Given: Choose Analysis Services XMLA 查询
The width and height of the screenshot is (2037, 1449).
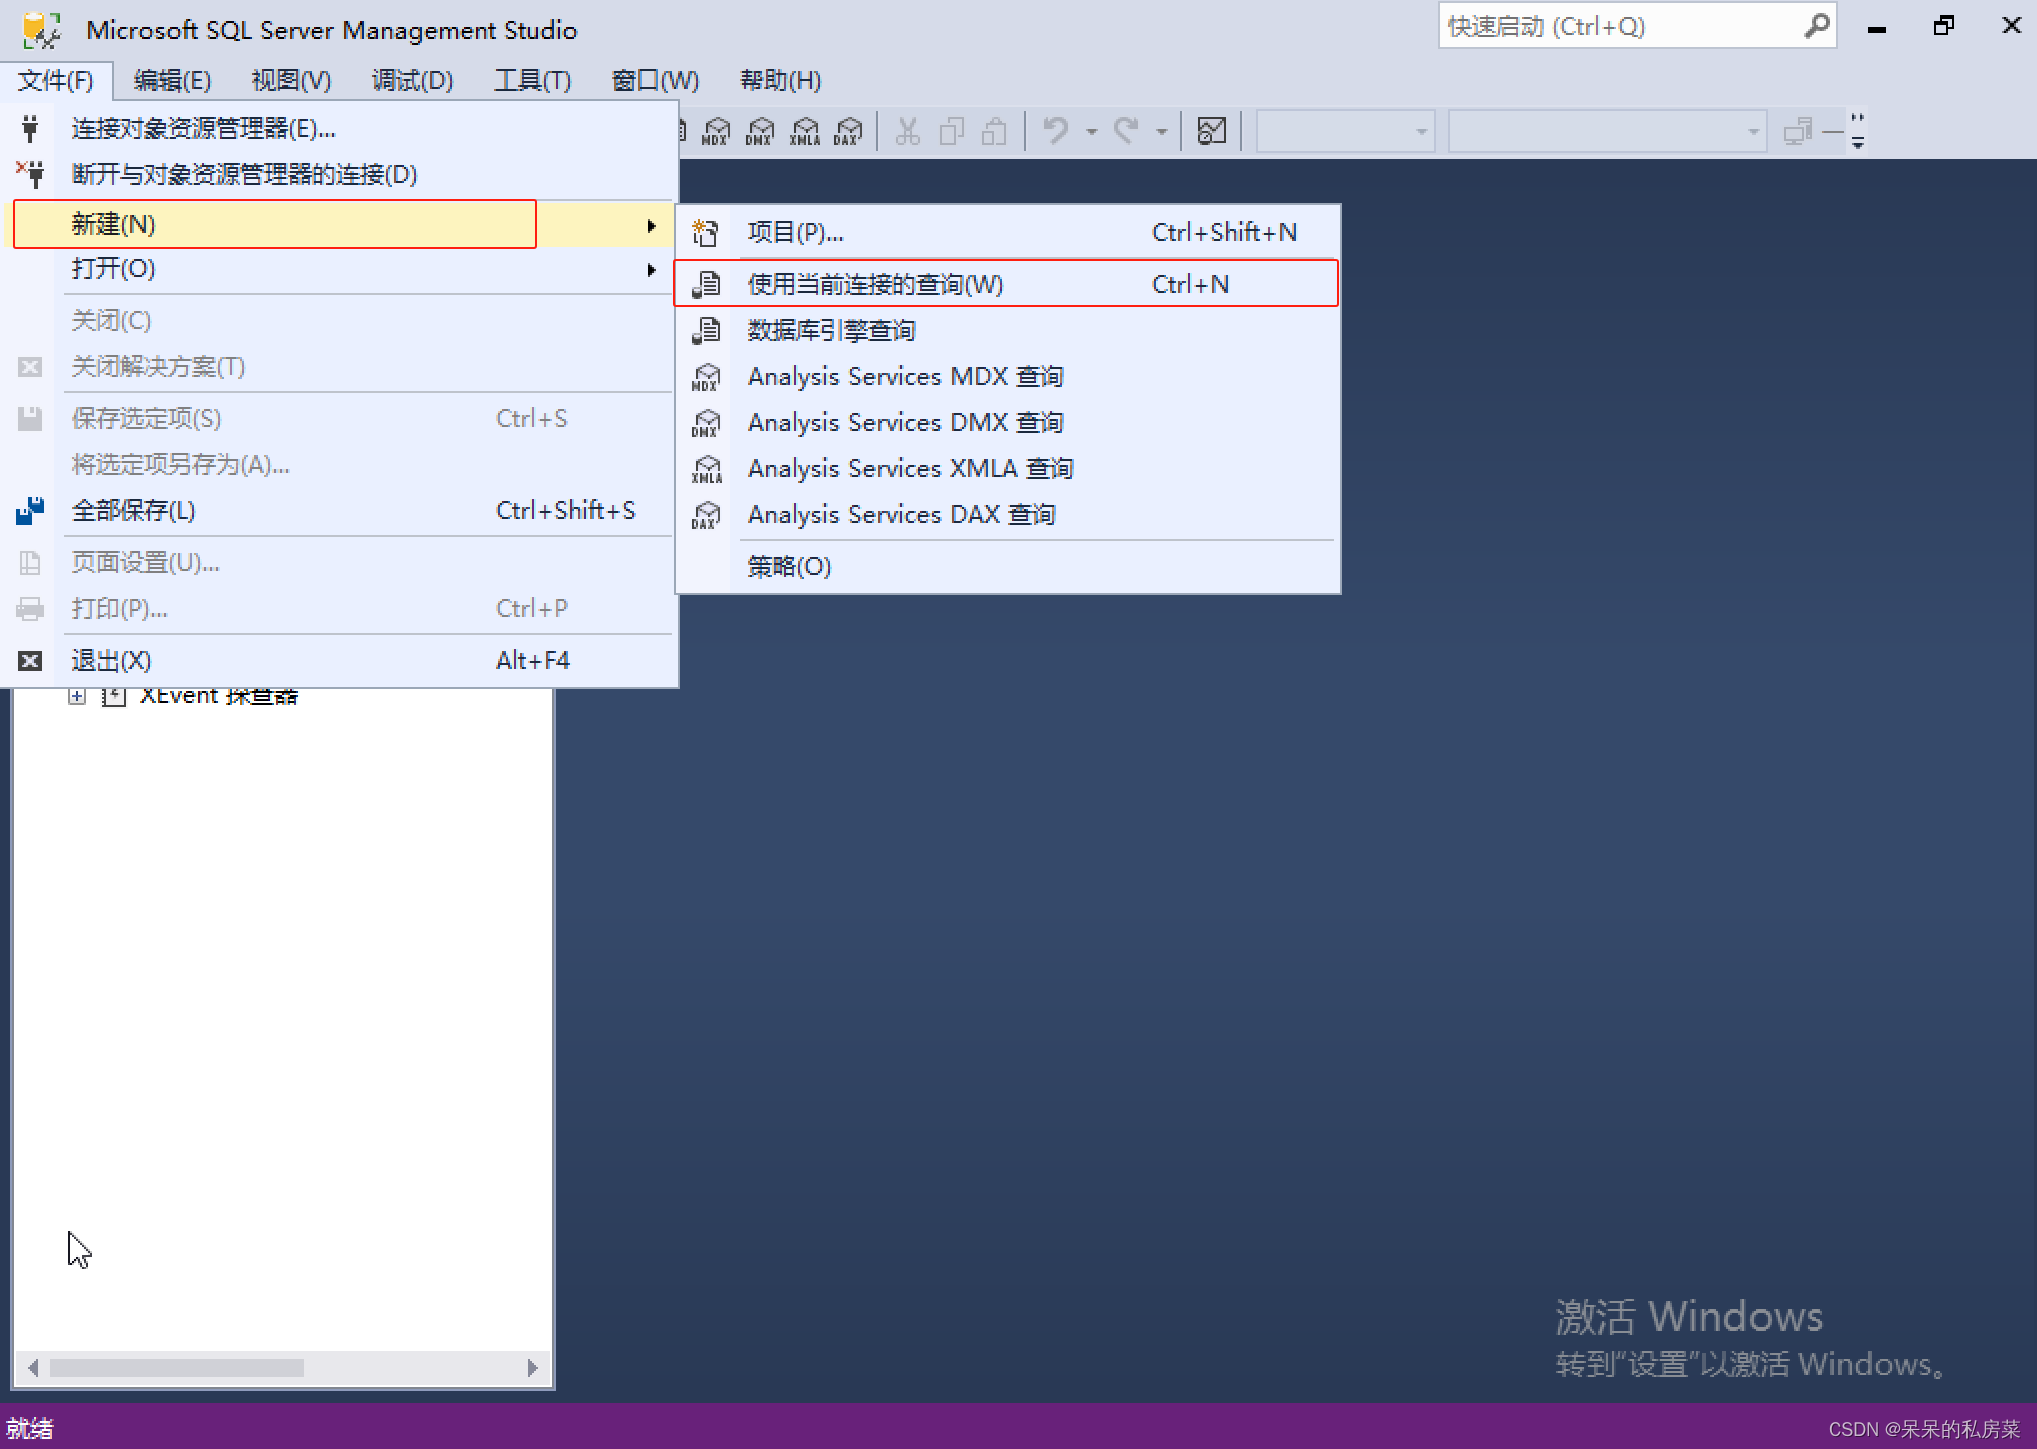Looking at the screenshot, I should pyautogui.click(x=1007, y=469).
